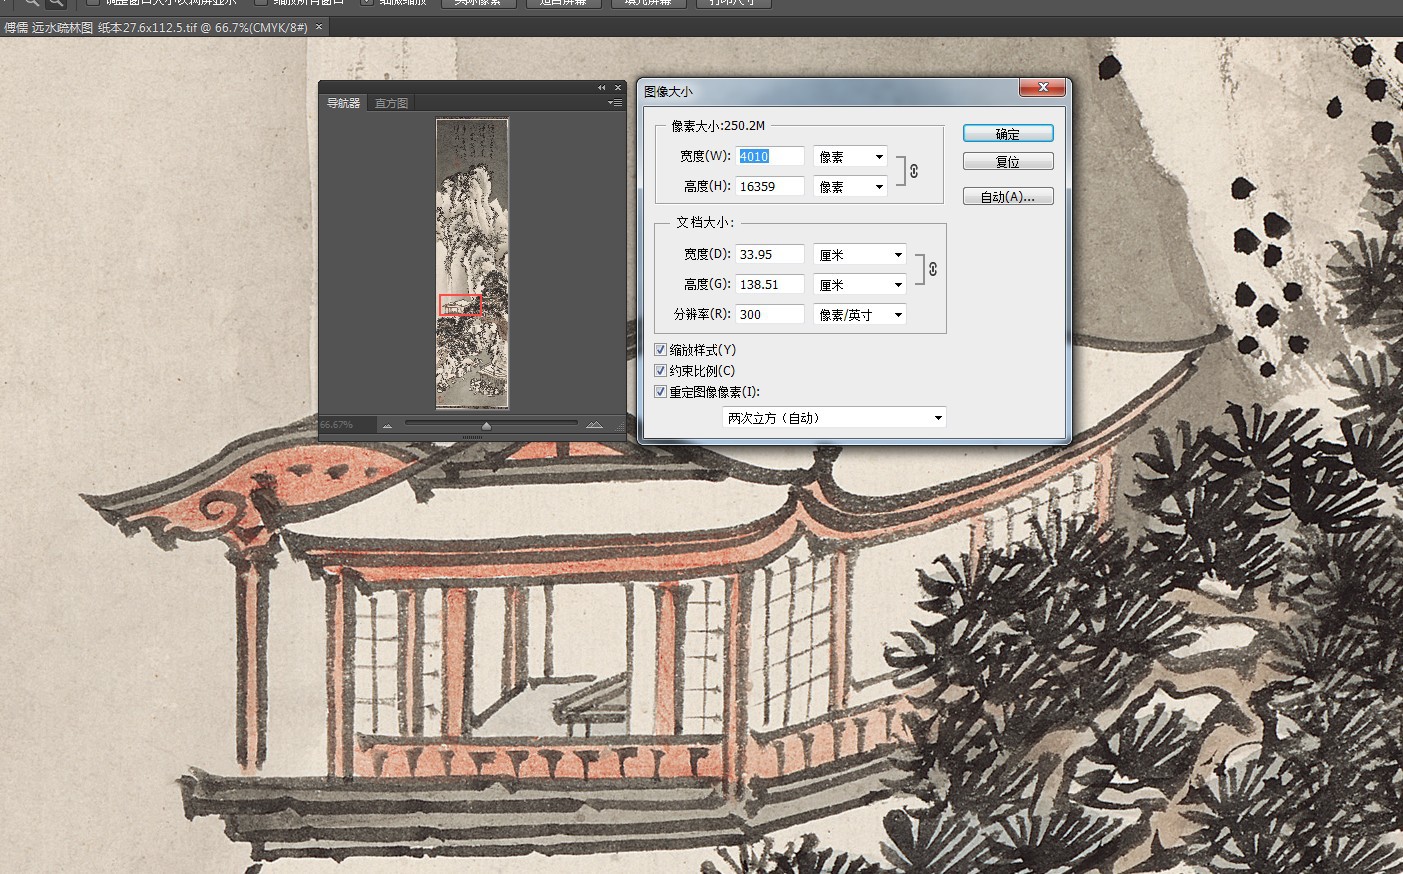1403x874 pixels.
Task: Click the 宽度(W) pixel width field
Action: click(x=770, y=157)
